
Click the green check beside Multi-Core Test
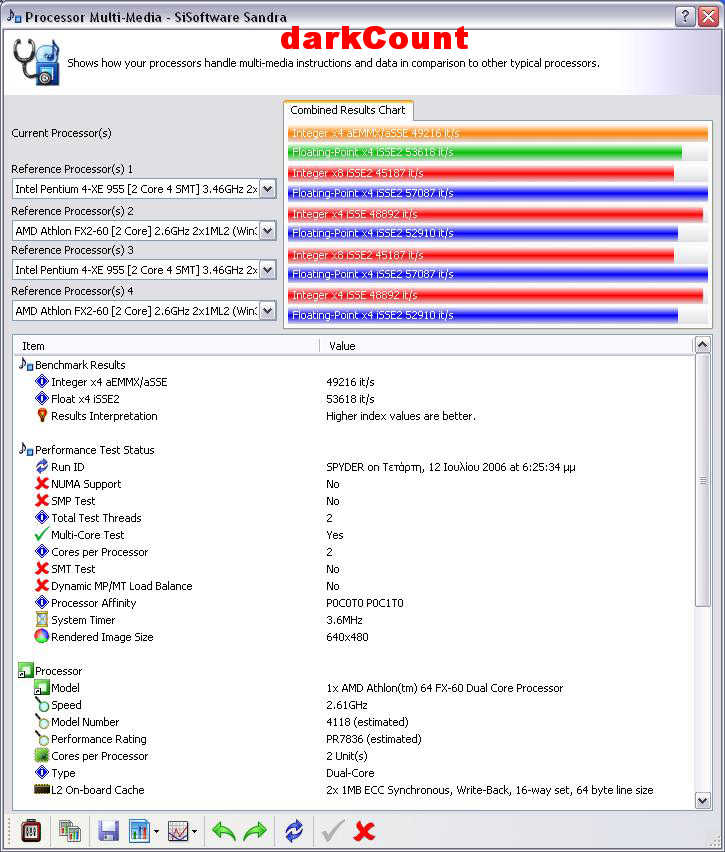click(x=41, y=534)
